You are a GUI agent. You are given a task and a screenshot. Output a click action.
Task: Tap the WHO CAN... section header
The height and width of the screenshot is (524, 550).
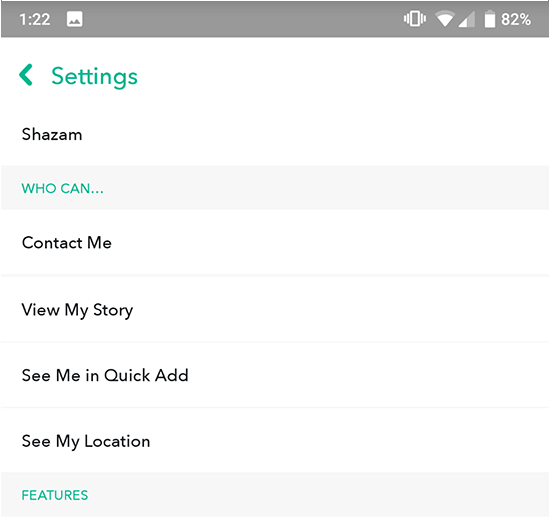point(62,188)
